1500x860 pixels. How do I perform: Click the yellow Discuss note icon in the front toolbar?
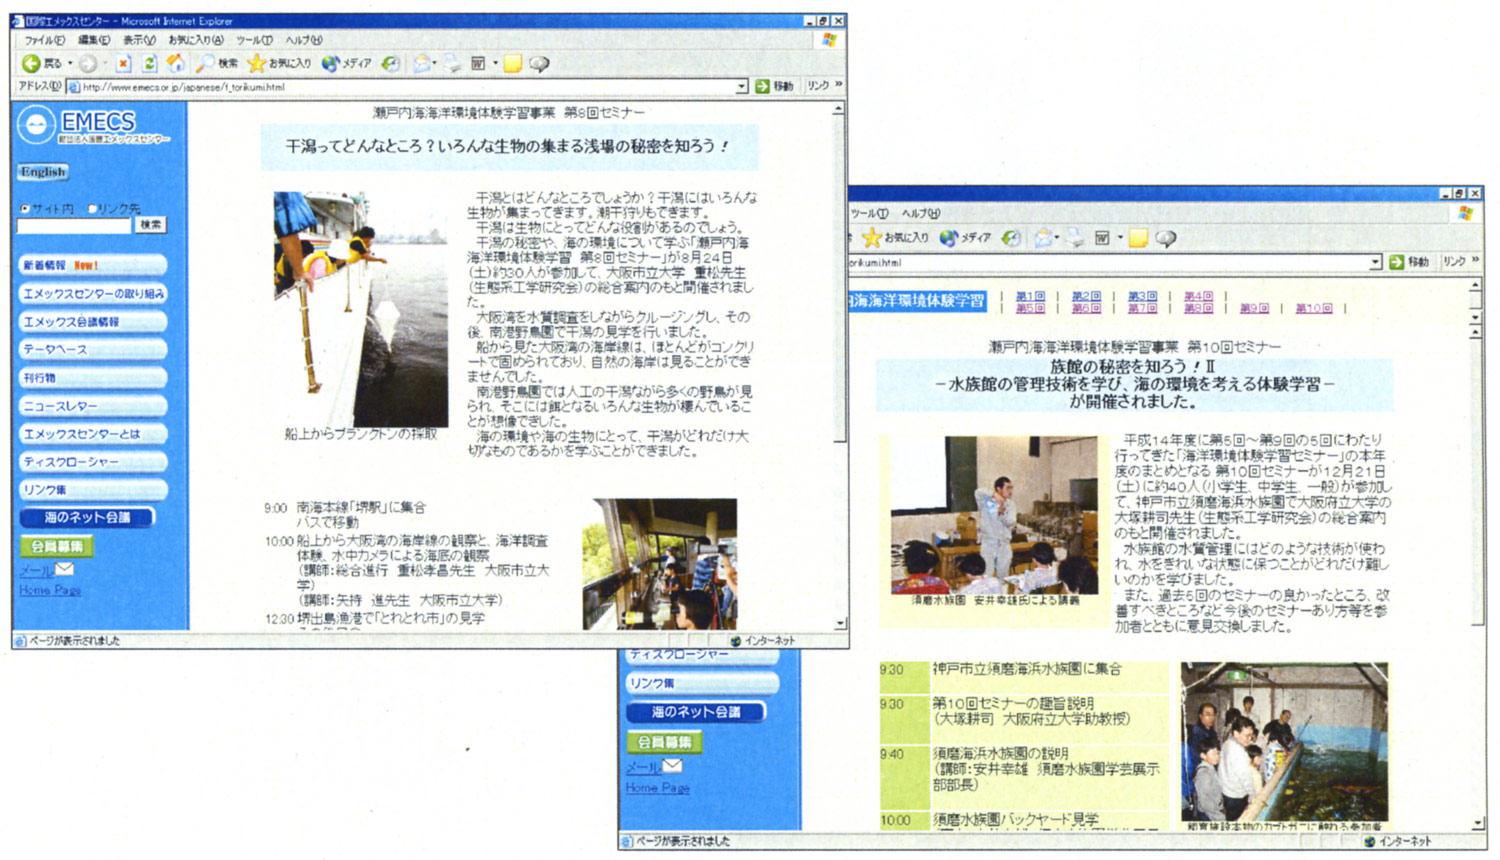point(512,64)
